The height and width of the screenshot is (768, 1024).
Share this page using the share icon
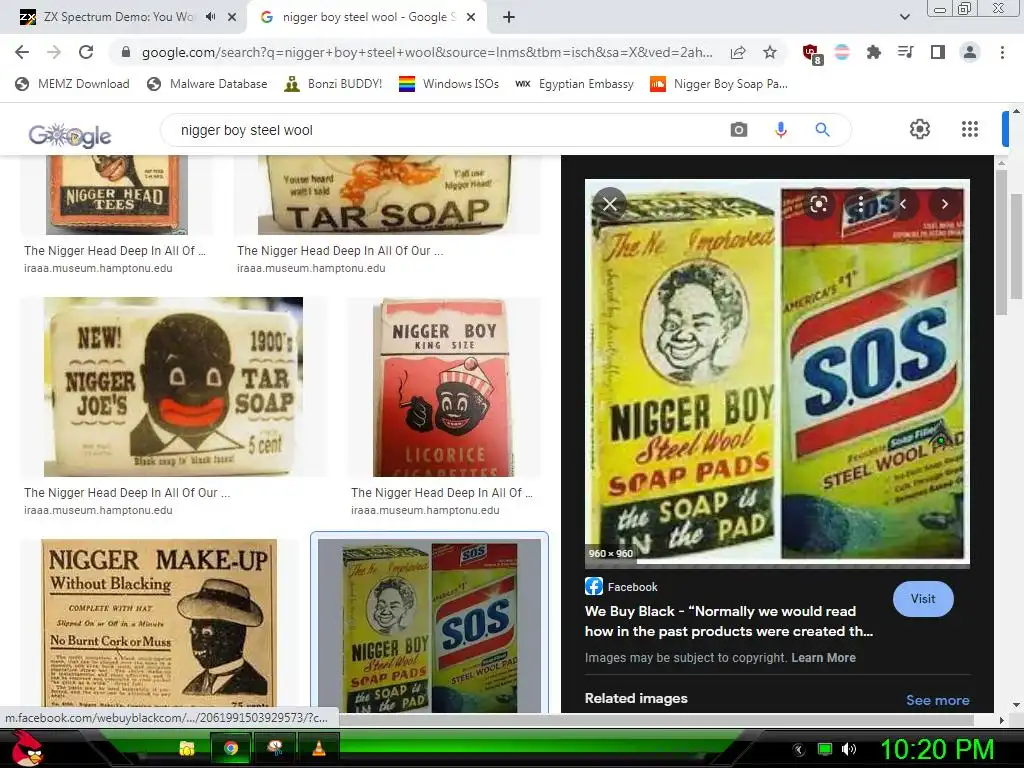tap(738, 52)
